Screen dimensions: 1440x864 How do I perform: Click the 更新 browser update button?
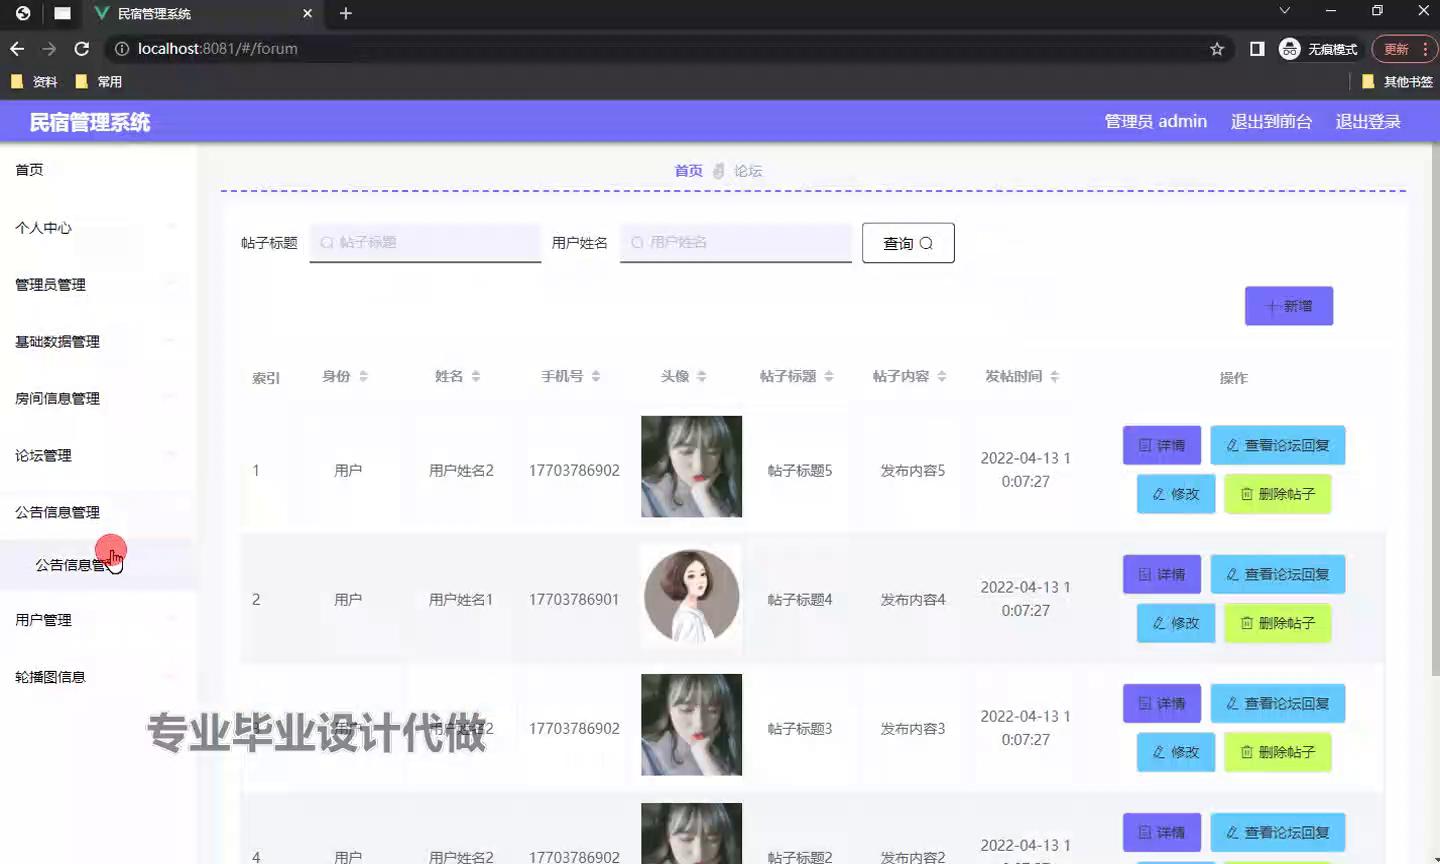click(1404, 49)
